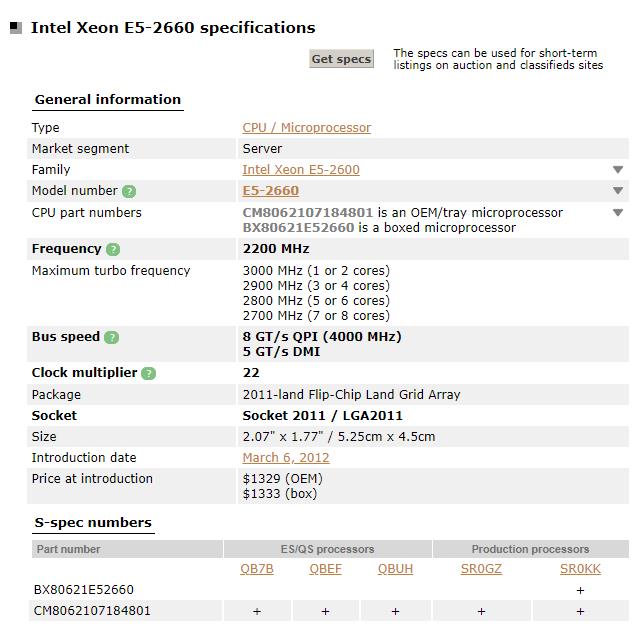Expand the Family row dropdown arrow
The width and height of the screenshot is (643, 627).
coord(618,170)
